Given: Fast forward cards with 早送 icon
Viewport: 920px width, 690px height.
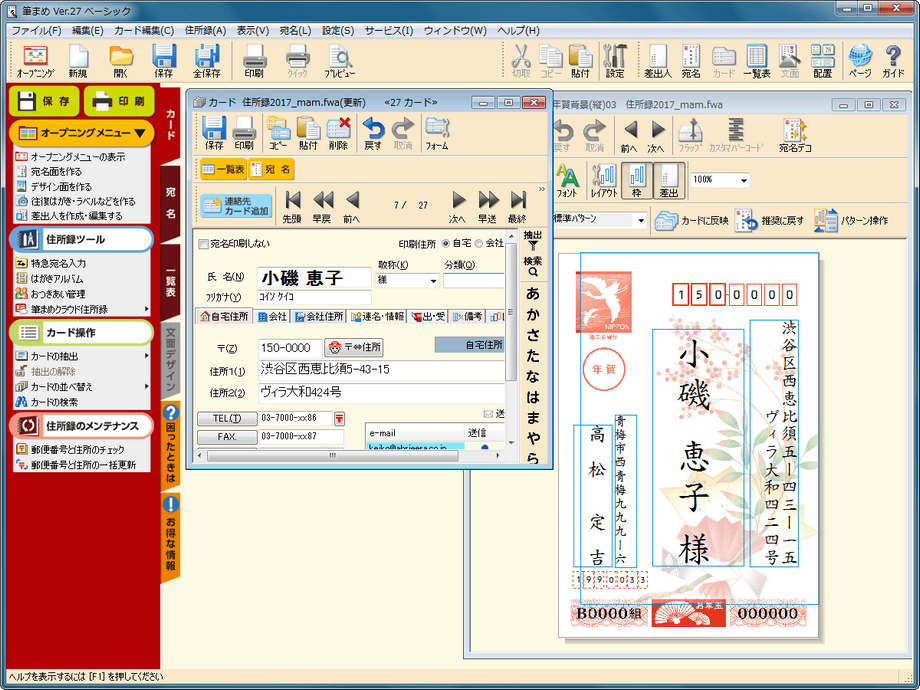Looking at the screenshot, I should click(x=488, y=207).
